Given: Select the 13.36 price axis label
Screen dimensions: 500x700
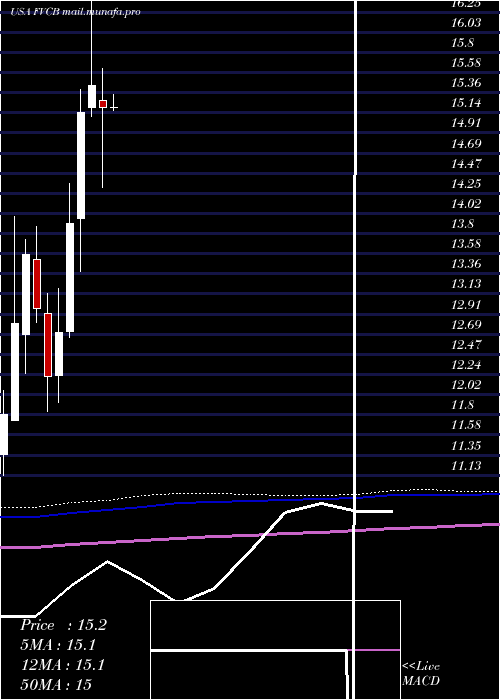Looking at the screenshot, I should (x=466, y=264).
